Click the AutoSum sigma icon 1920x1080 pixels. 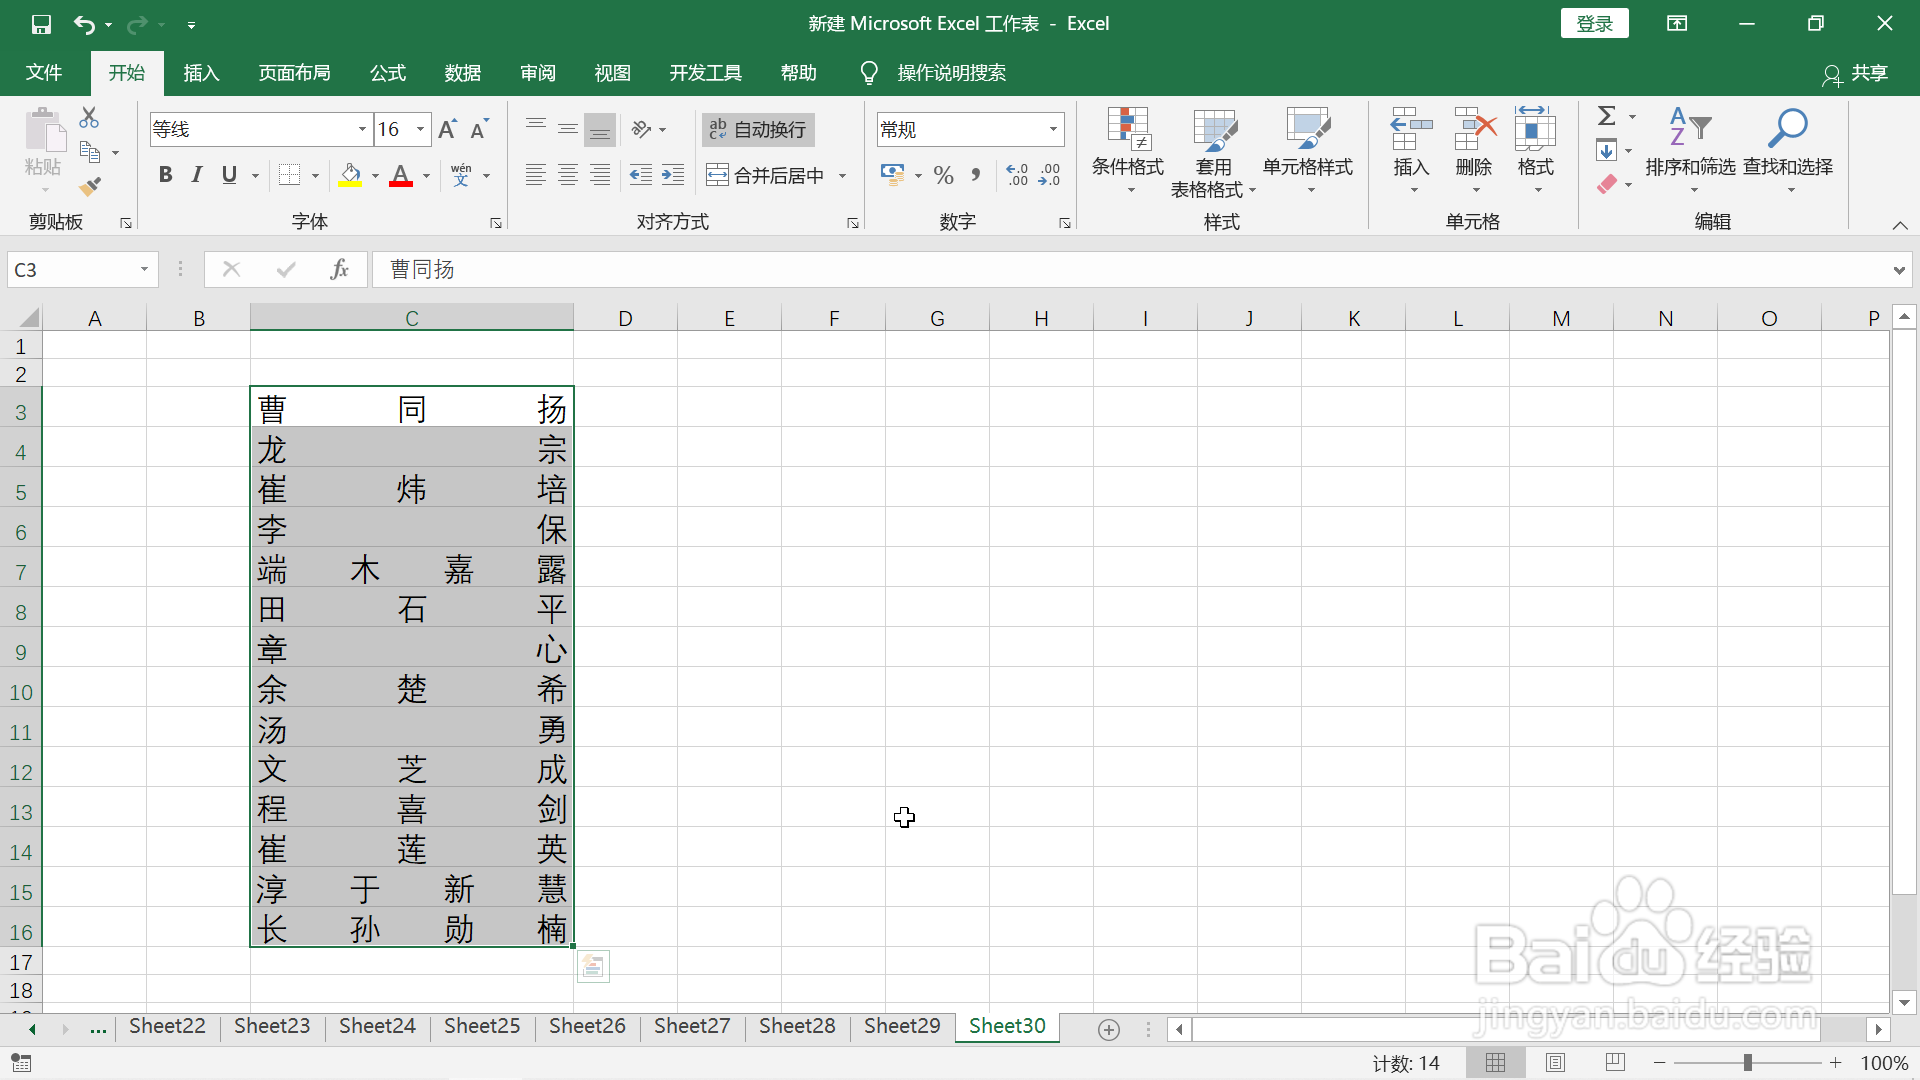[x=1606, y=117]
